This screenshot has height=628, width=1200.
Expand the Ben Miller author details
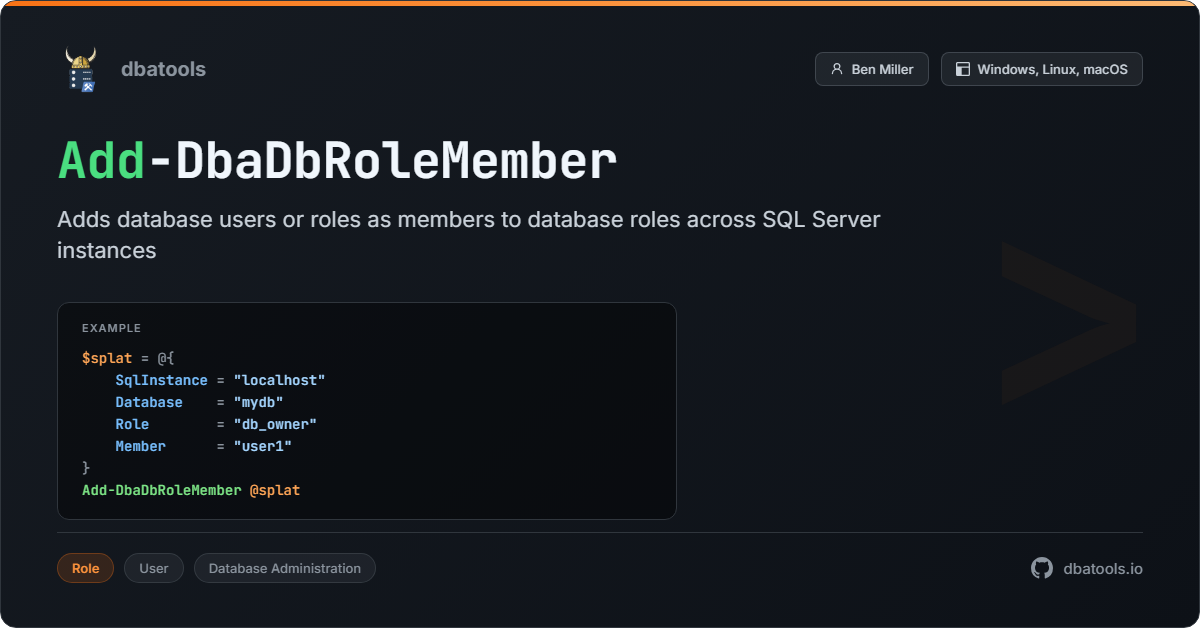[871, 68]
